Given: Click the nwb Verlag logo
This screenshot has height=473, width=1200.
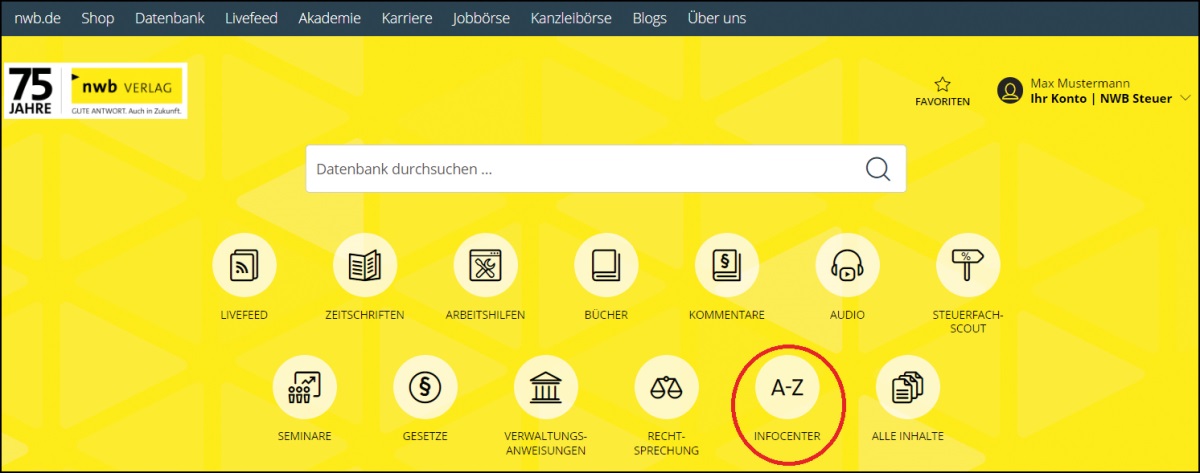Looking at the screenshot, I should pos(128,92).
